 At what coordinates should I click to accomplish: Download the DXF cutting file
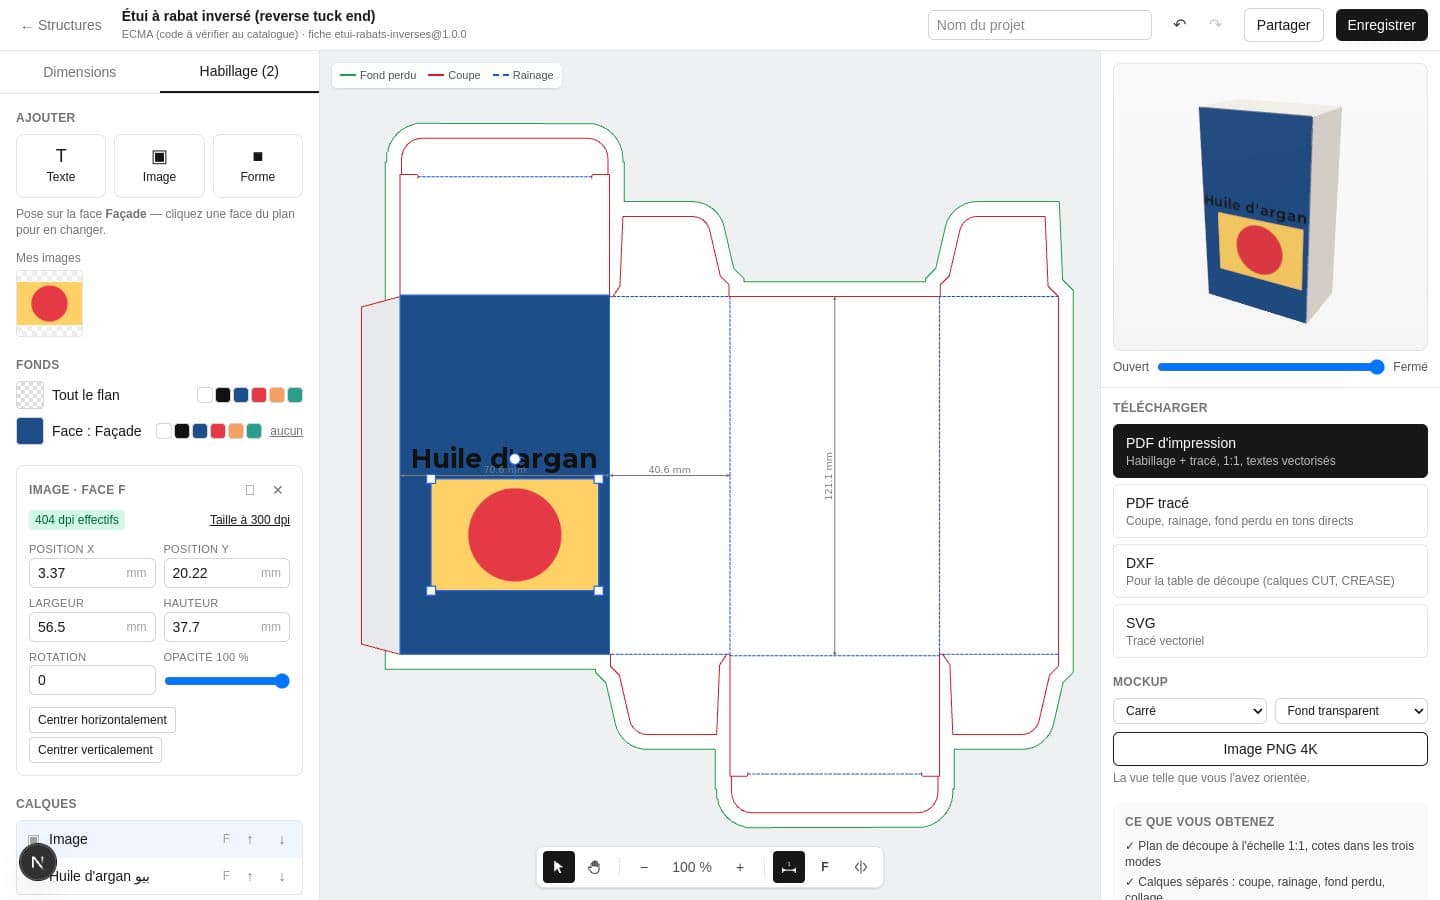tap(1270, 571)
